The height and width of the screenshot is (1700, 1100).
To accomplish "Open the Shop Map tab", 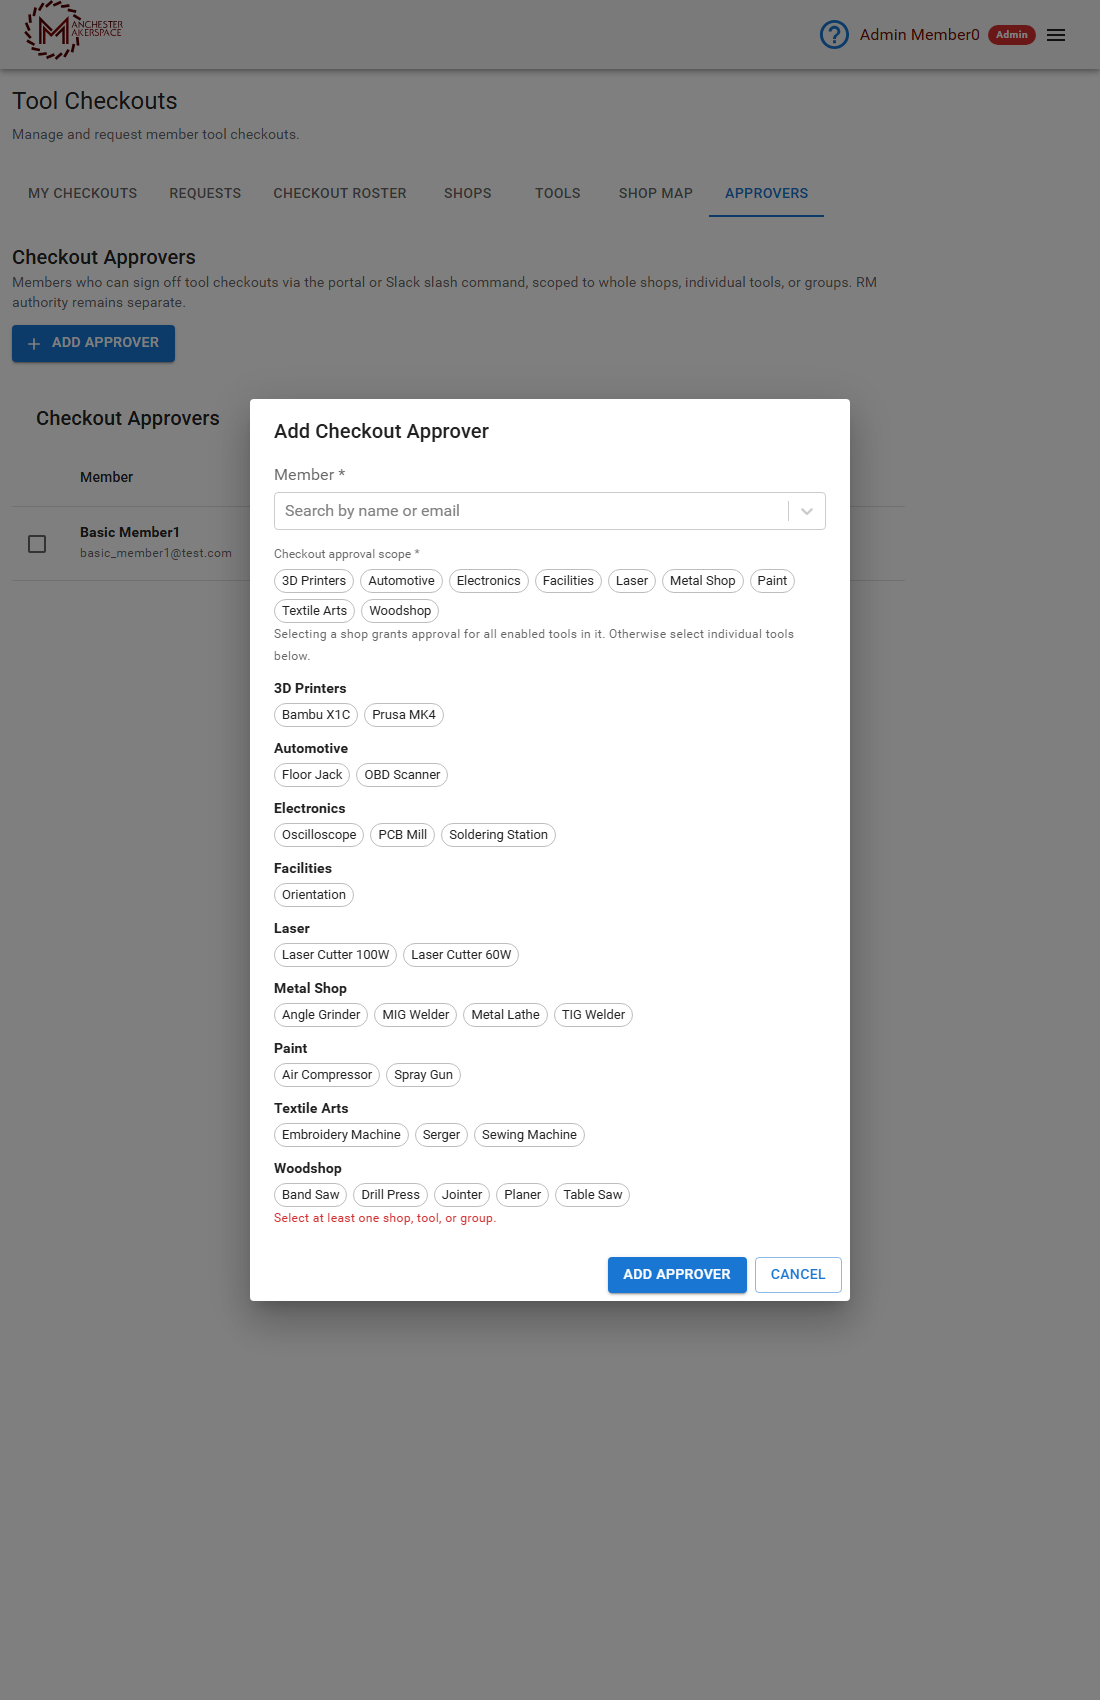I will pos(656,193).
